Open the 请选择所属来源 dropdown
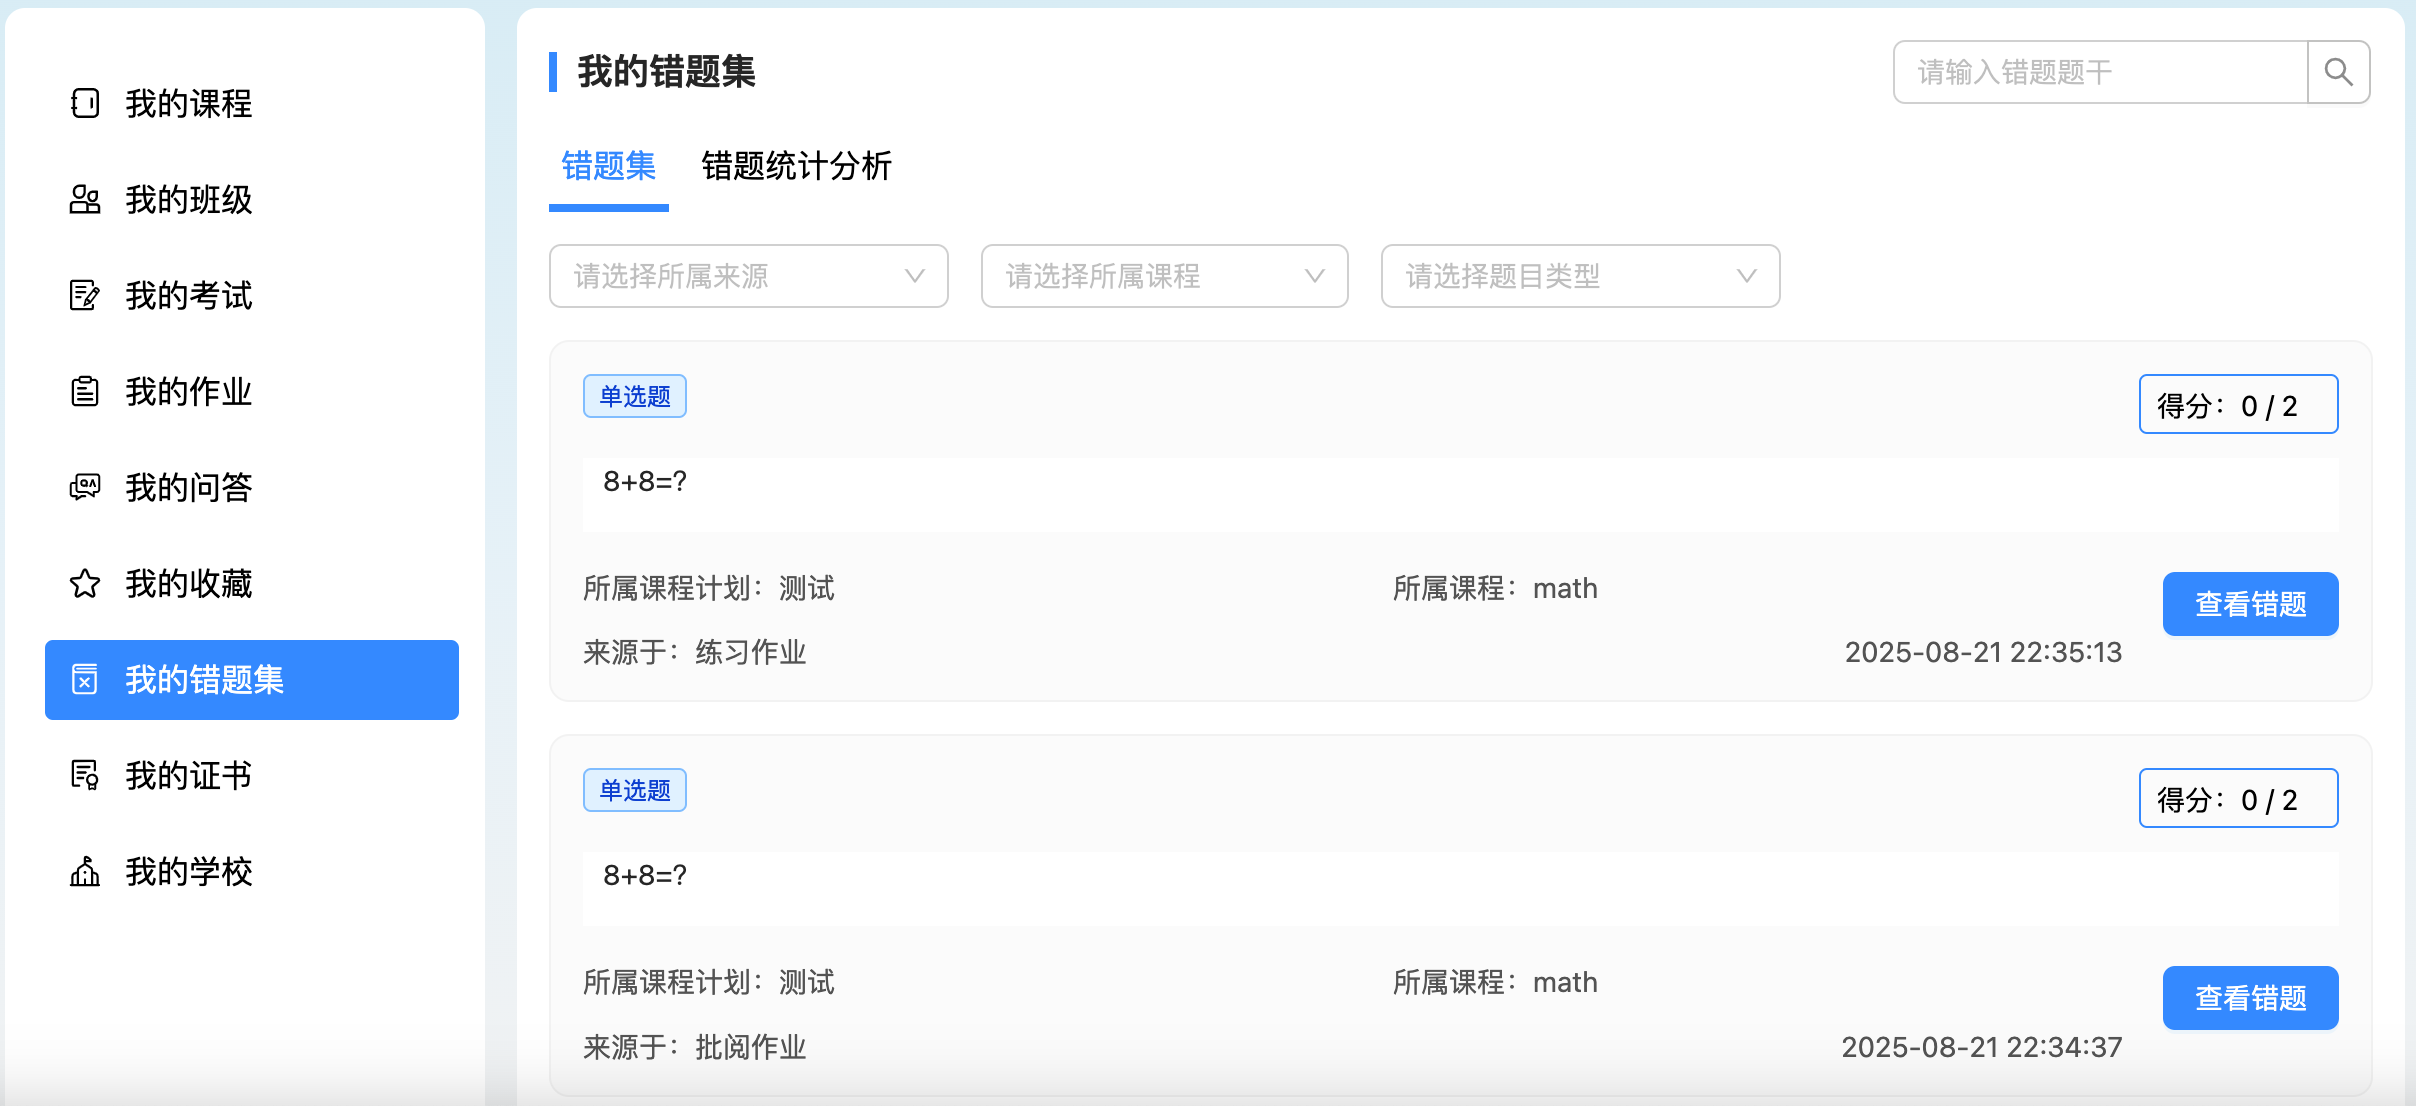2416x1106 pixels. (748, 276)
